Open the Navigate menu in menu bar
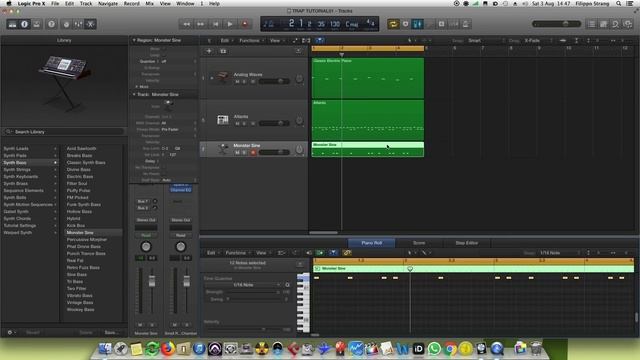This screenshot has width=640, height=360. [108, 3]
